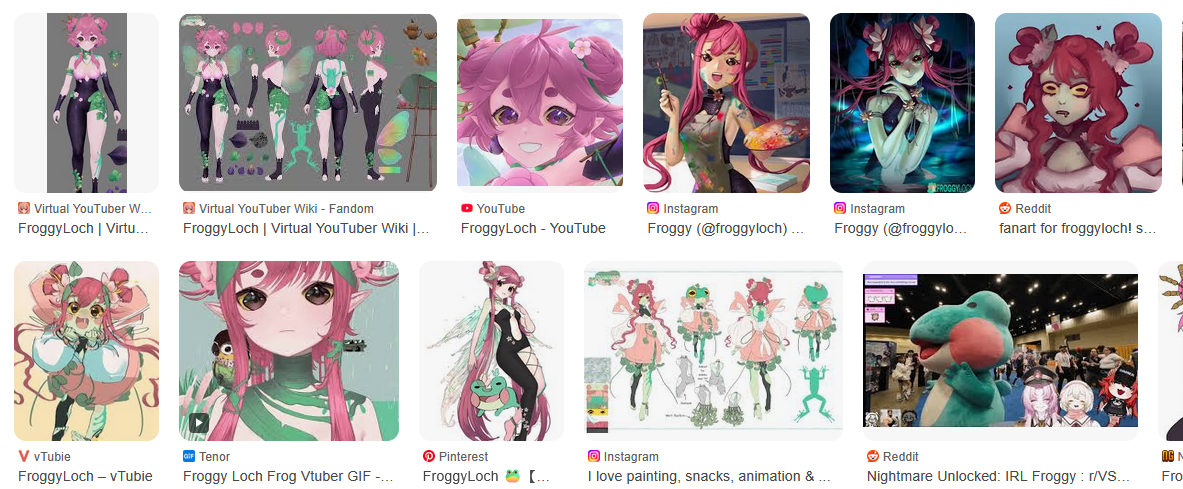Click the Reddit icon beside fanart result
This screenshot has height=489, width=1183.
(x=1004, y=208)
